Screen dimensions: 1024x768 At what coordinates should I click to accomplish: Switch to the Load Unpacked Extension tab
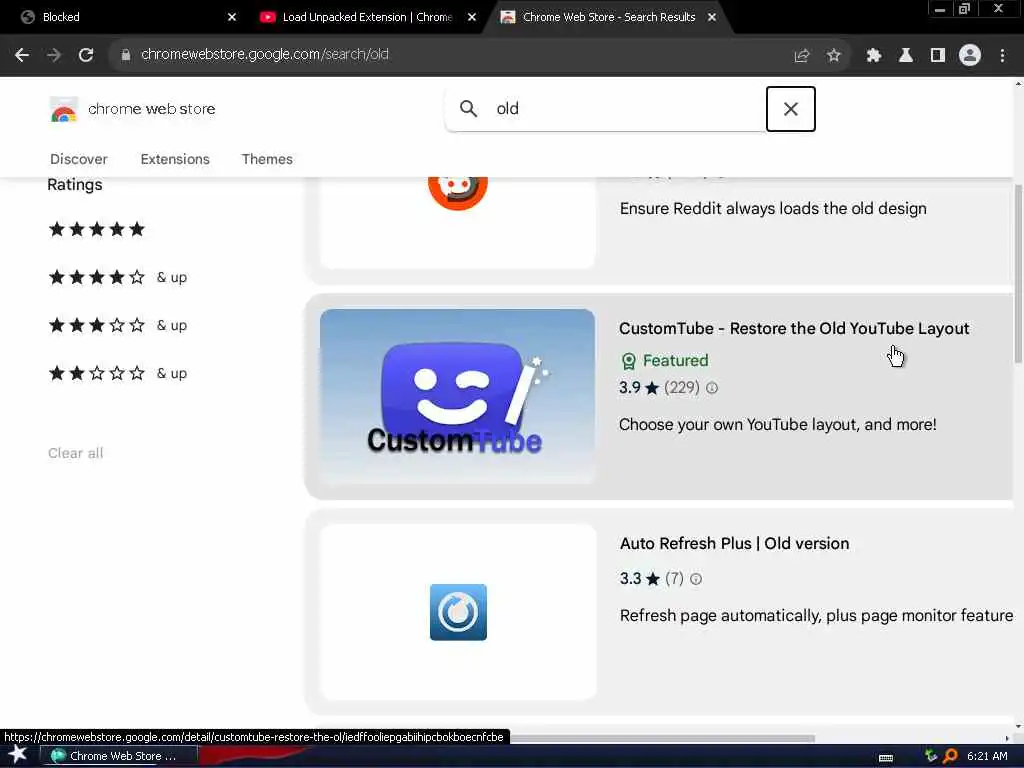[366, 17]
